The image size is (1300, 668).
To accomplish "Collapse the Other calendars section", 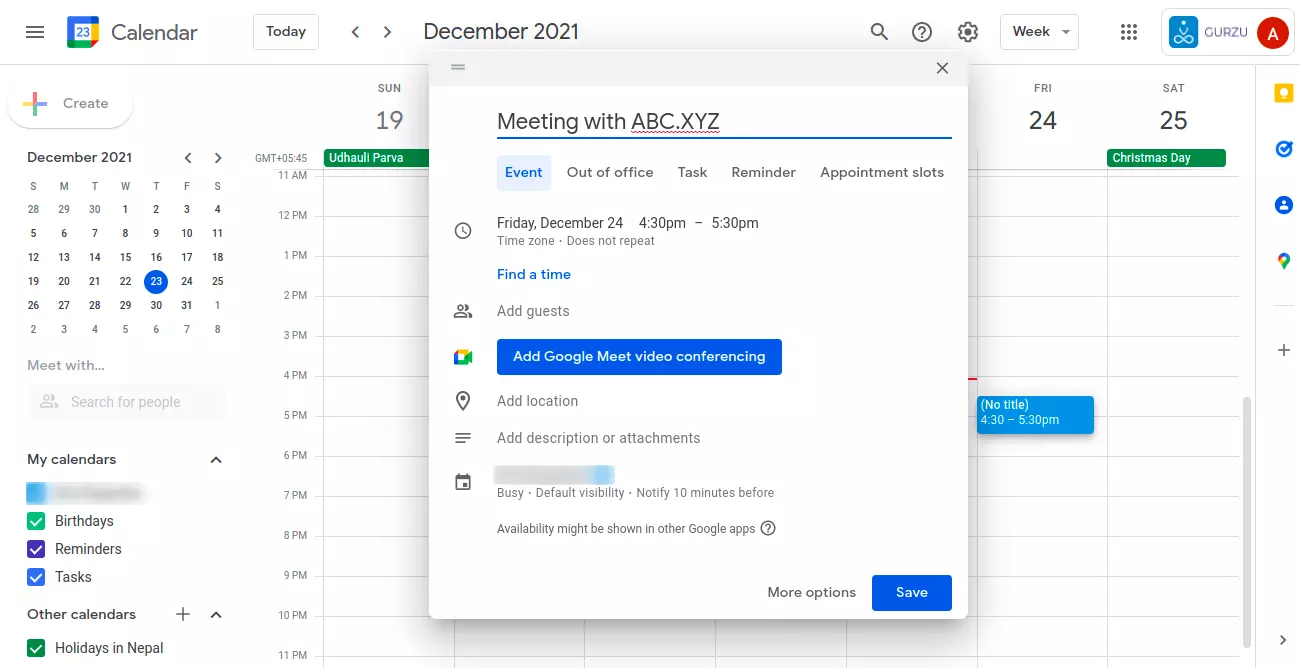I will (216, 614).
